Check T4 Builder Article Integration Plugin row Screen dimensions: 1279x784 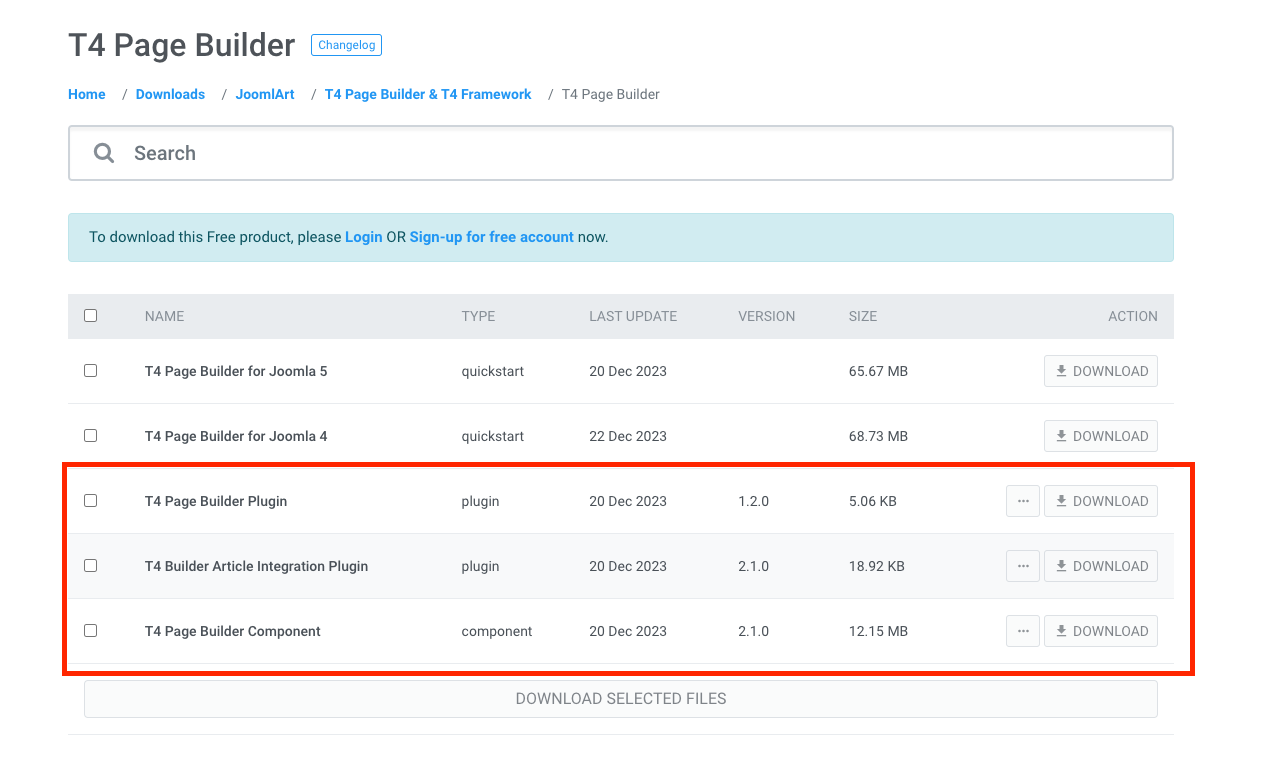click(91, 566)
